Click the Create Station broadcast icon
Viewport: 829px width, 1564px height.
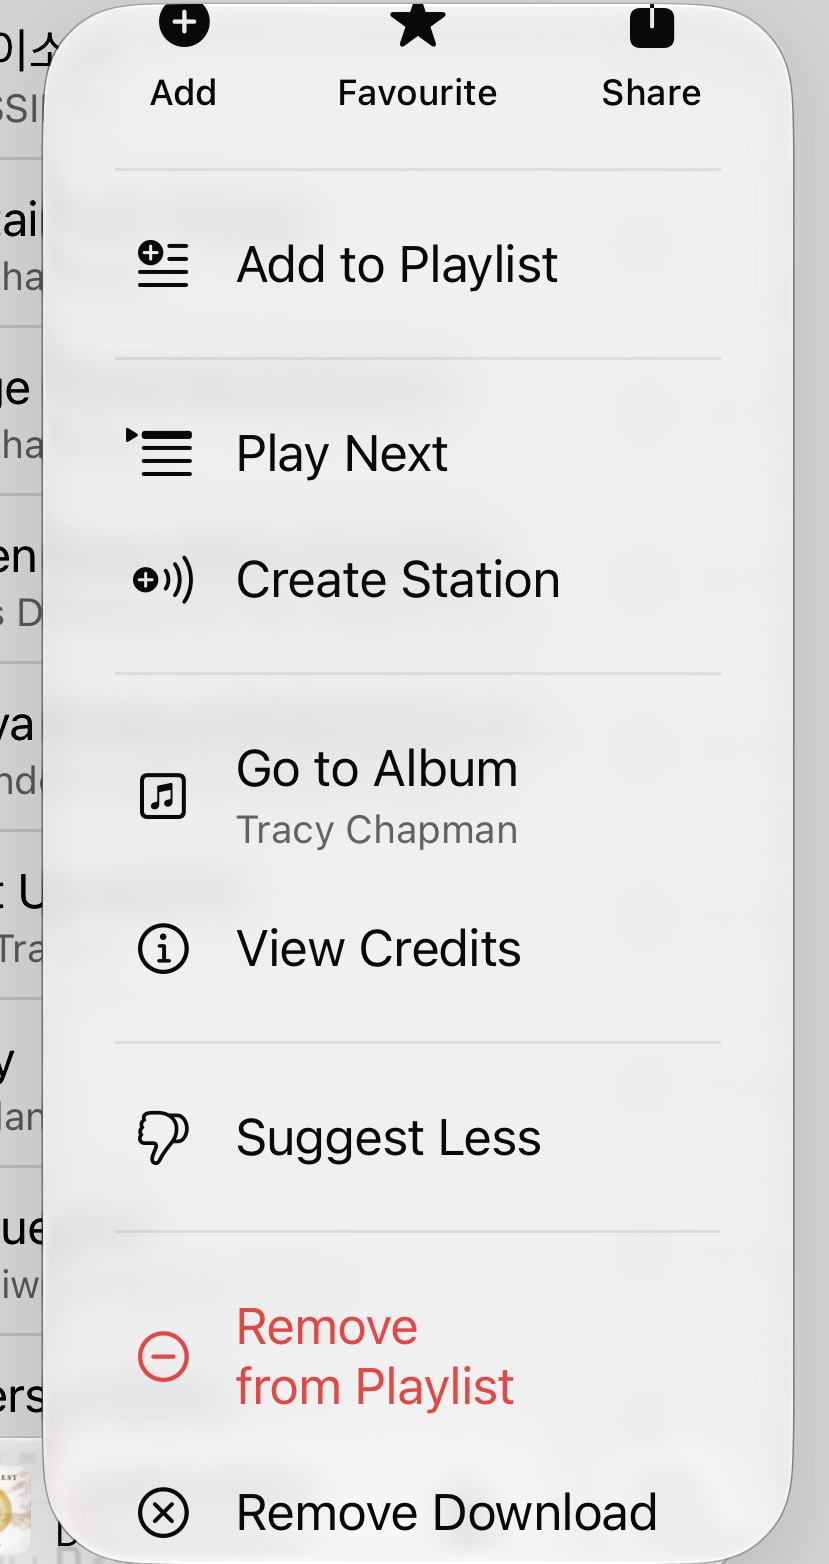point(163,580)
